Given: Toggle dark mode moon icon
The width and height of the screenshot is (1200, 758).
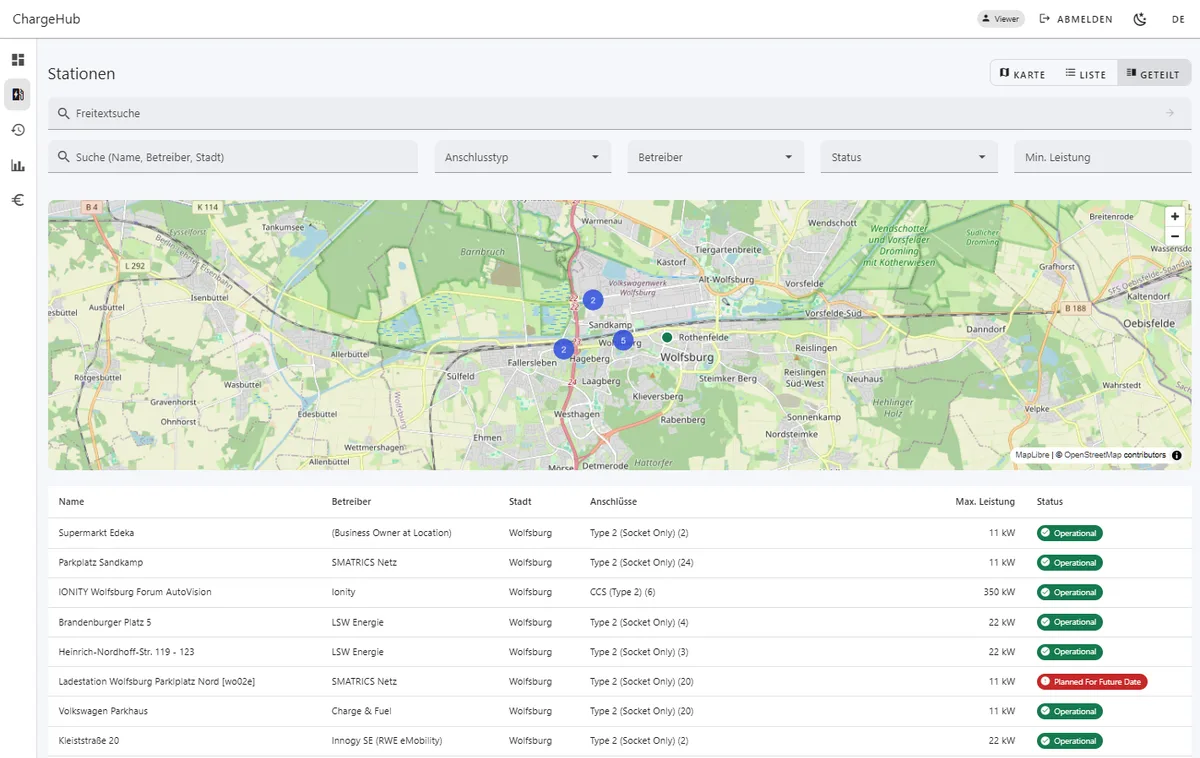Looking at the screenshot, I should (x=1140, y=19).
